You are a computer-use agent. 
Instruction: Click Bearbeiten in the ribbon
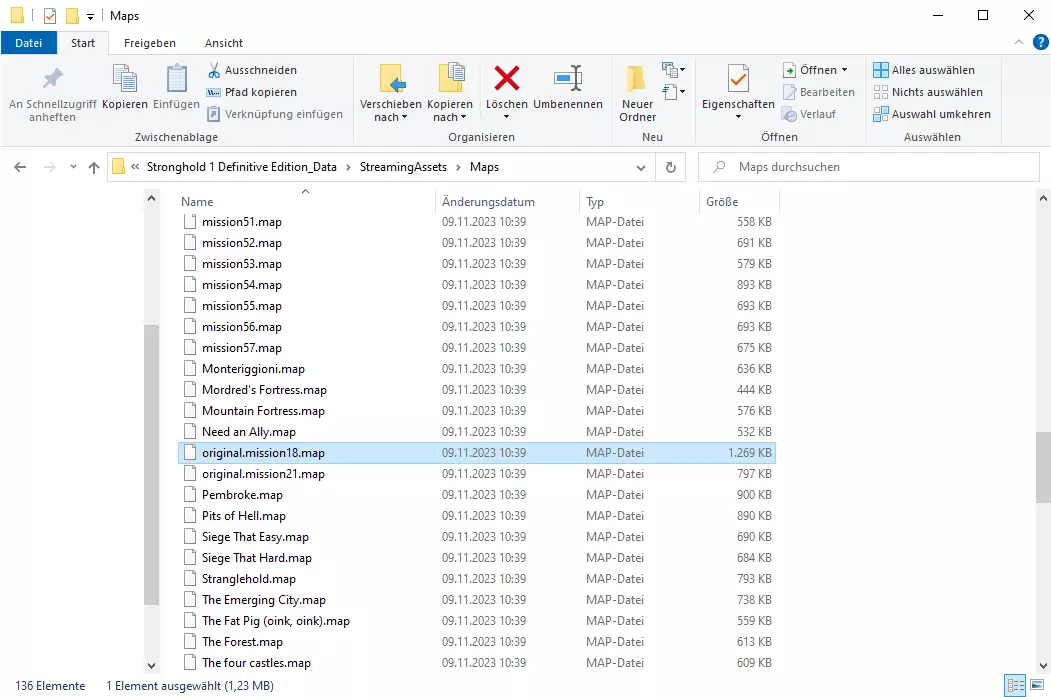[818, 92]
